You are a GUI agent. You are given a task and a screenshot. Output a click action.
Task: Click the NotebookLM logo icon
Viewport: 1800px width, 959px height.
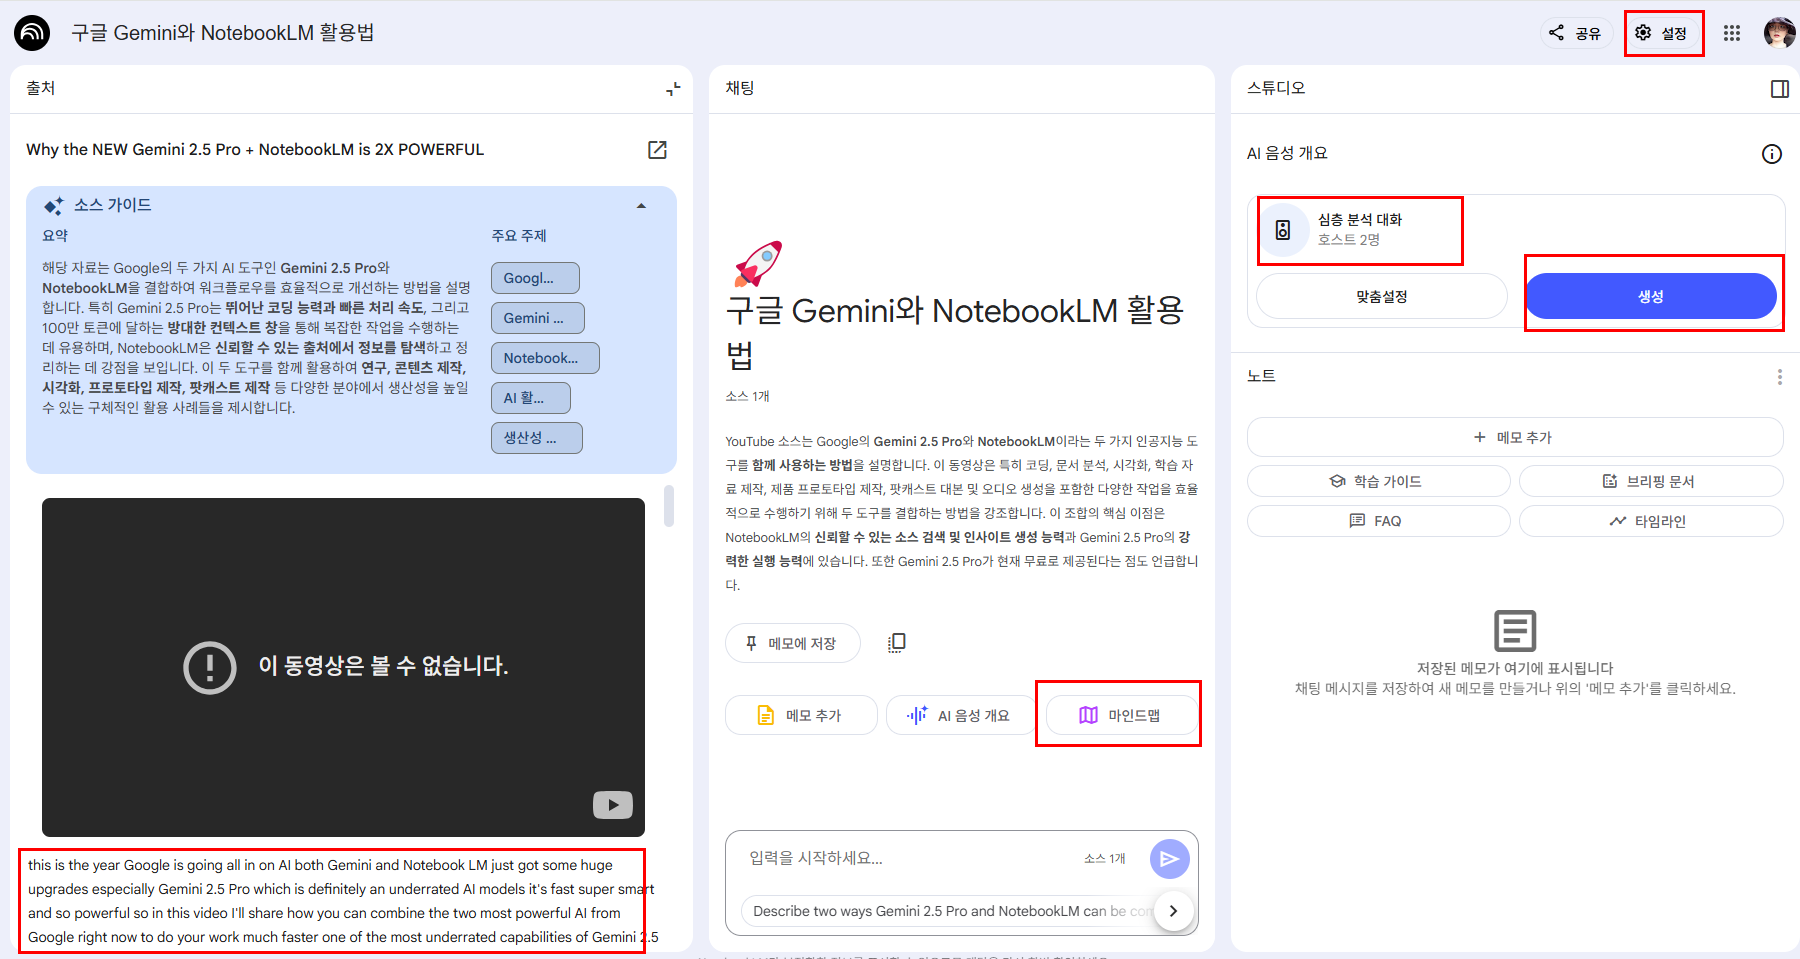coord(32,33)
